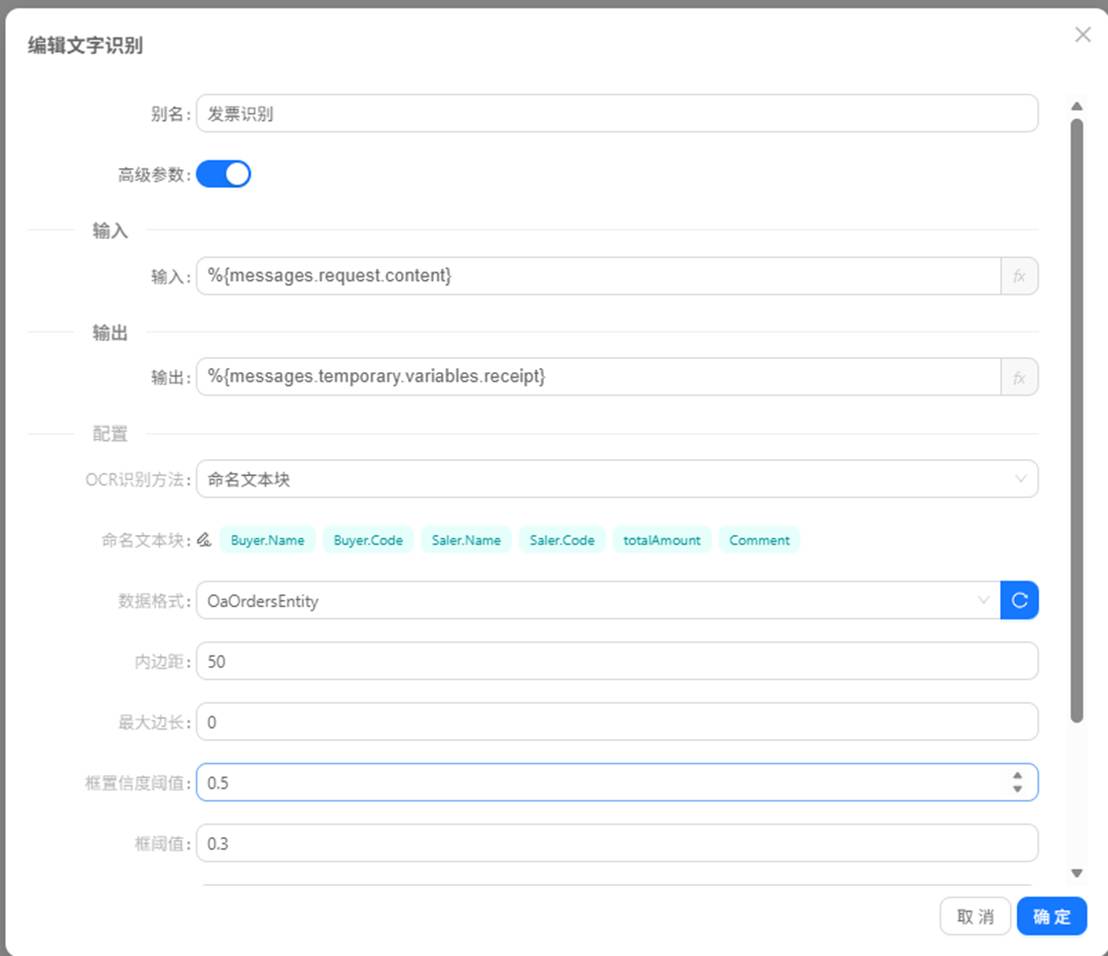This screenshot has height=956, width=1108.
Task: Select the Saler.Code tag
Action: 562,540
